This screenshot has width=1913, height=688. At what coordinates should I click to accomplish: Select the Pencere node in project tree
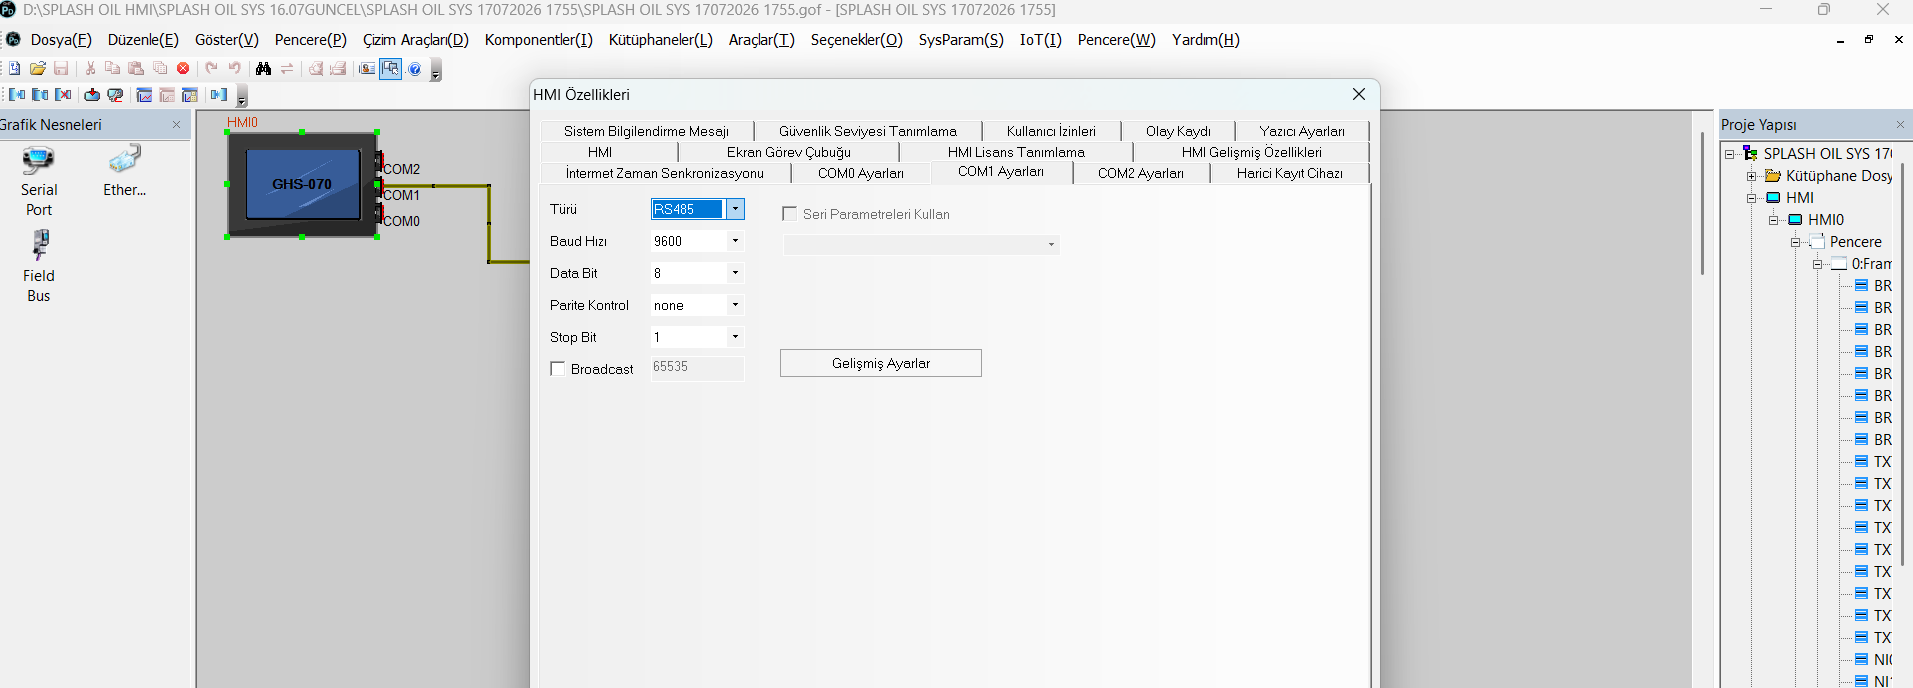[x=1855, y=242]
